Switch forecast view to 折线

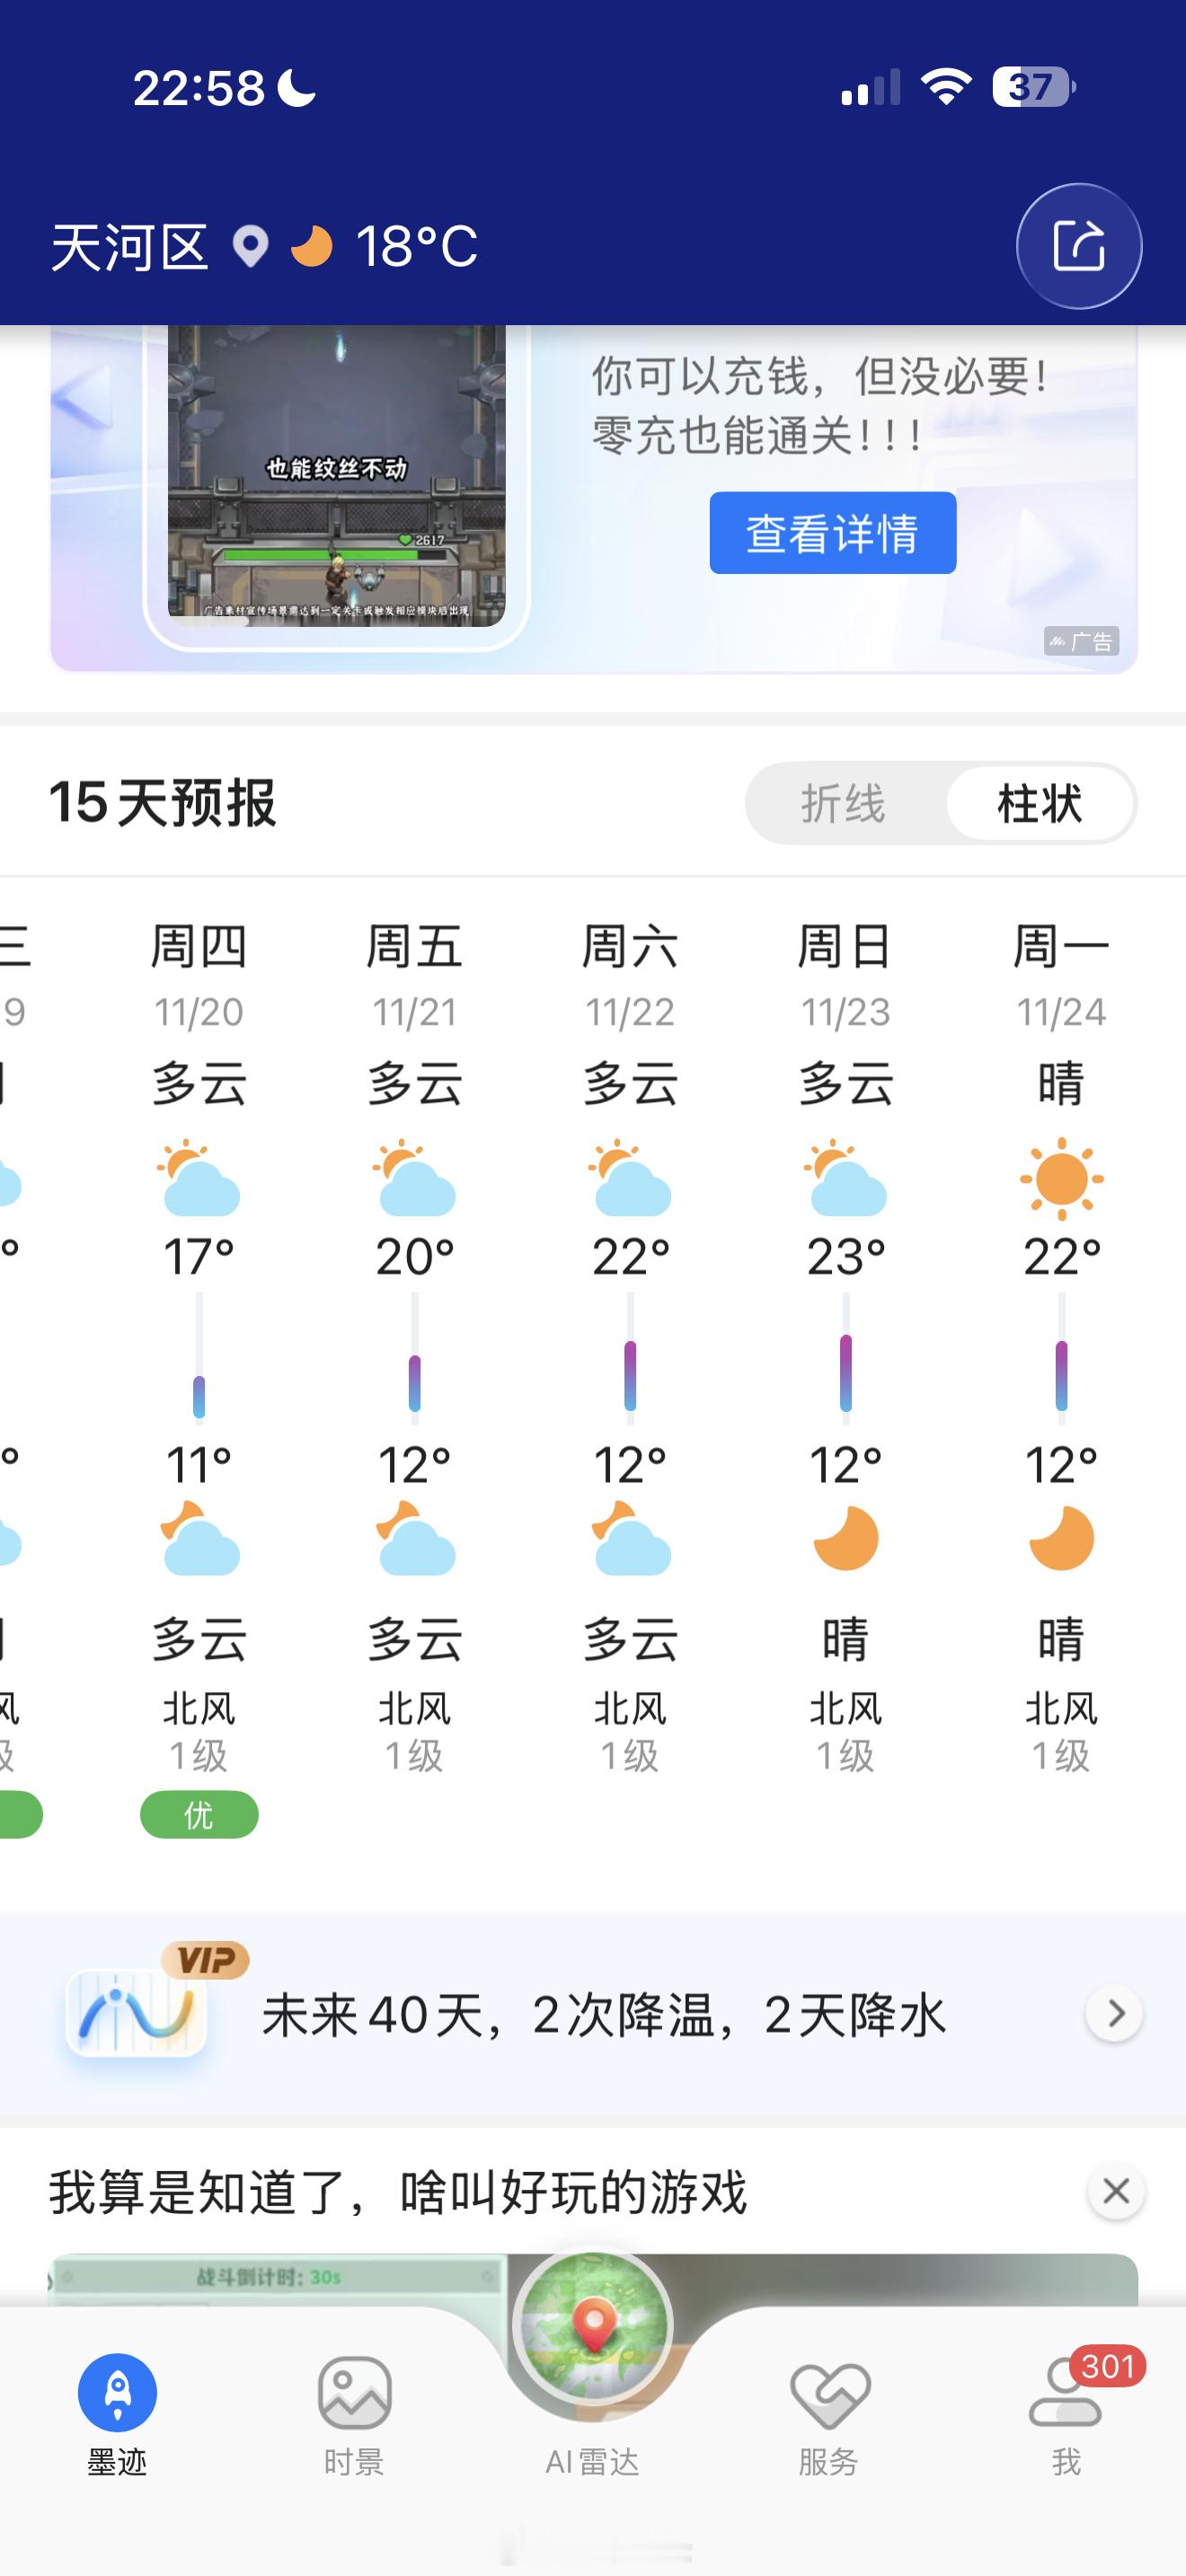click(843, 804)
